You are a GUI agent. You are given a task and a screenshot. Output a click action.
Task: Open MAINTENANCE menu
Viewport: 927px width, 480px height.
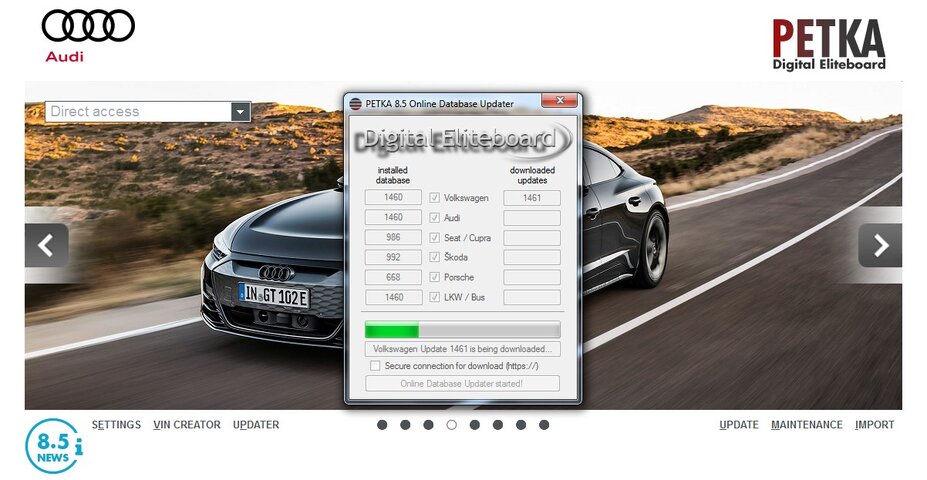click(807, 424)
